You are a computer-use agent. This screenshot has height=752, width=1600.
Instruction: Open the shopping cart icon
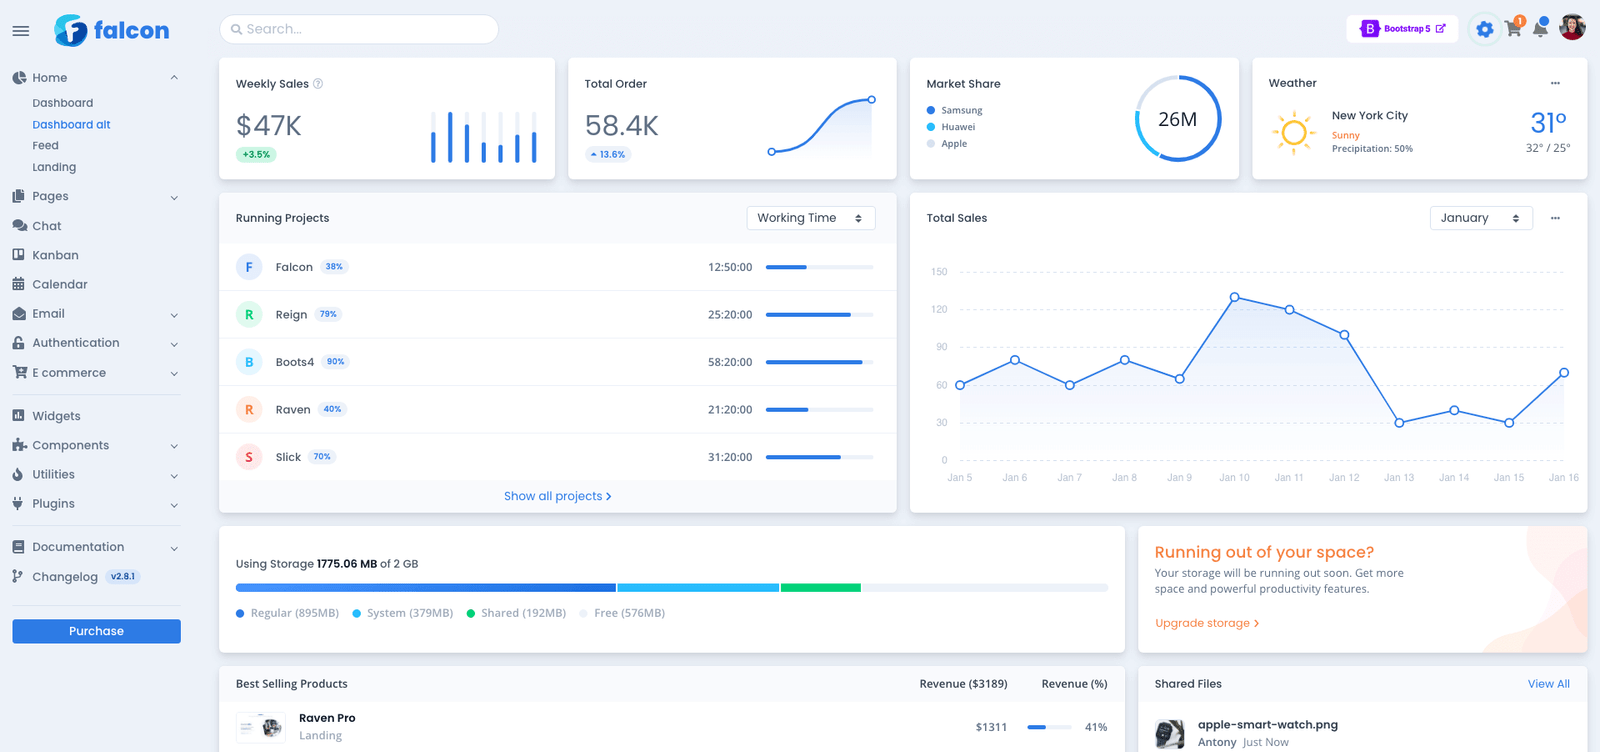pyautogui.click(x=1513, y=29)
